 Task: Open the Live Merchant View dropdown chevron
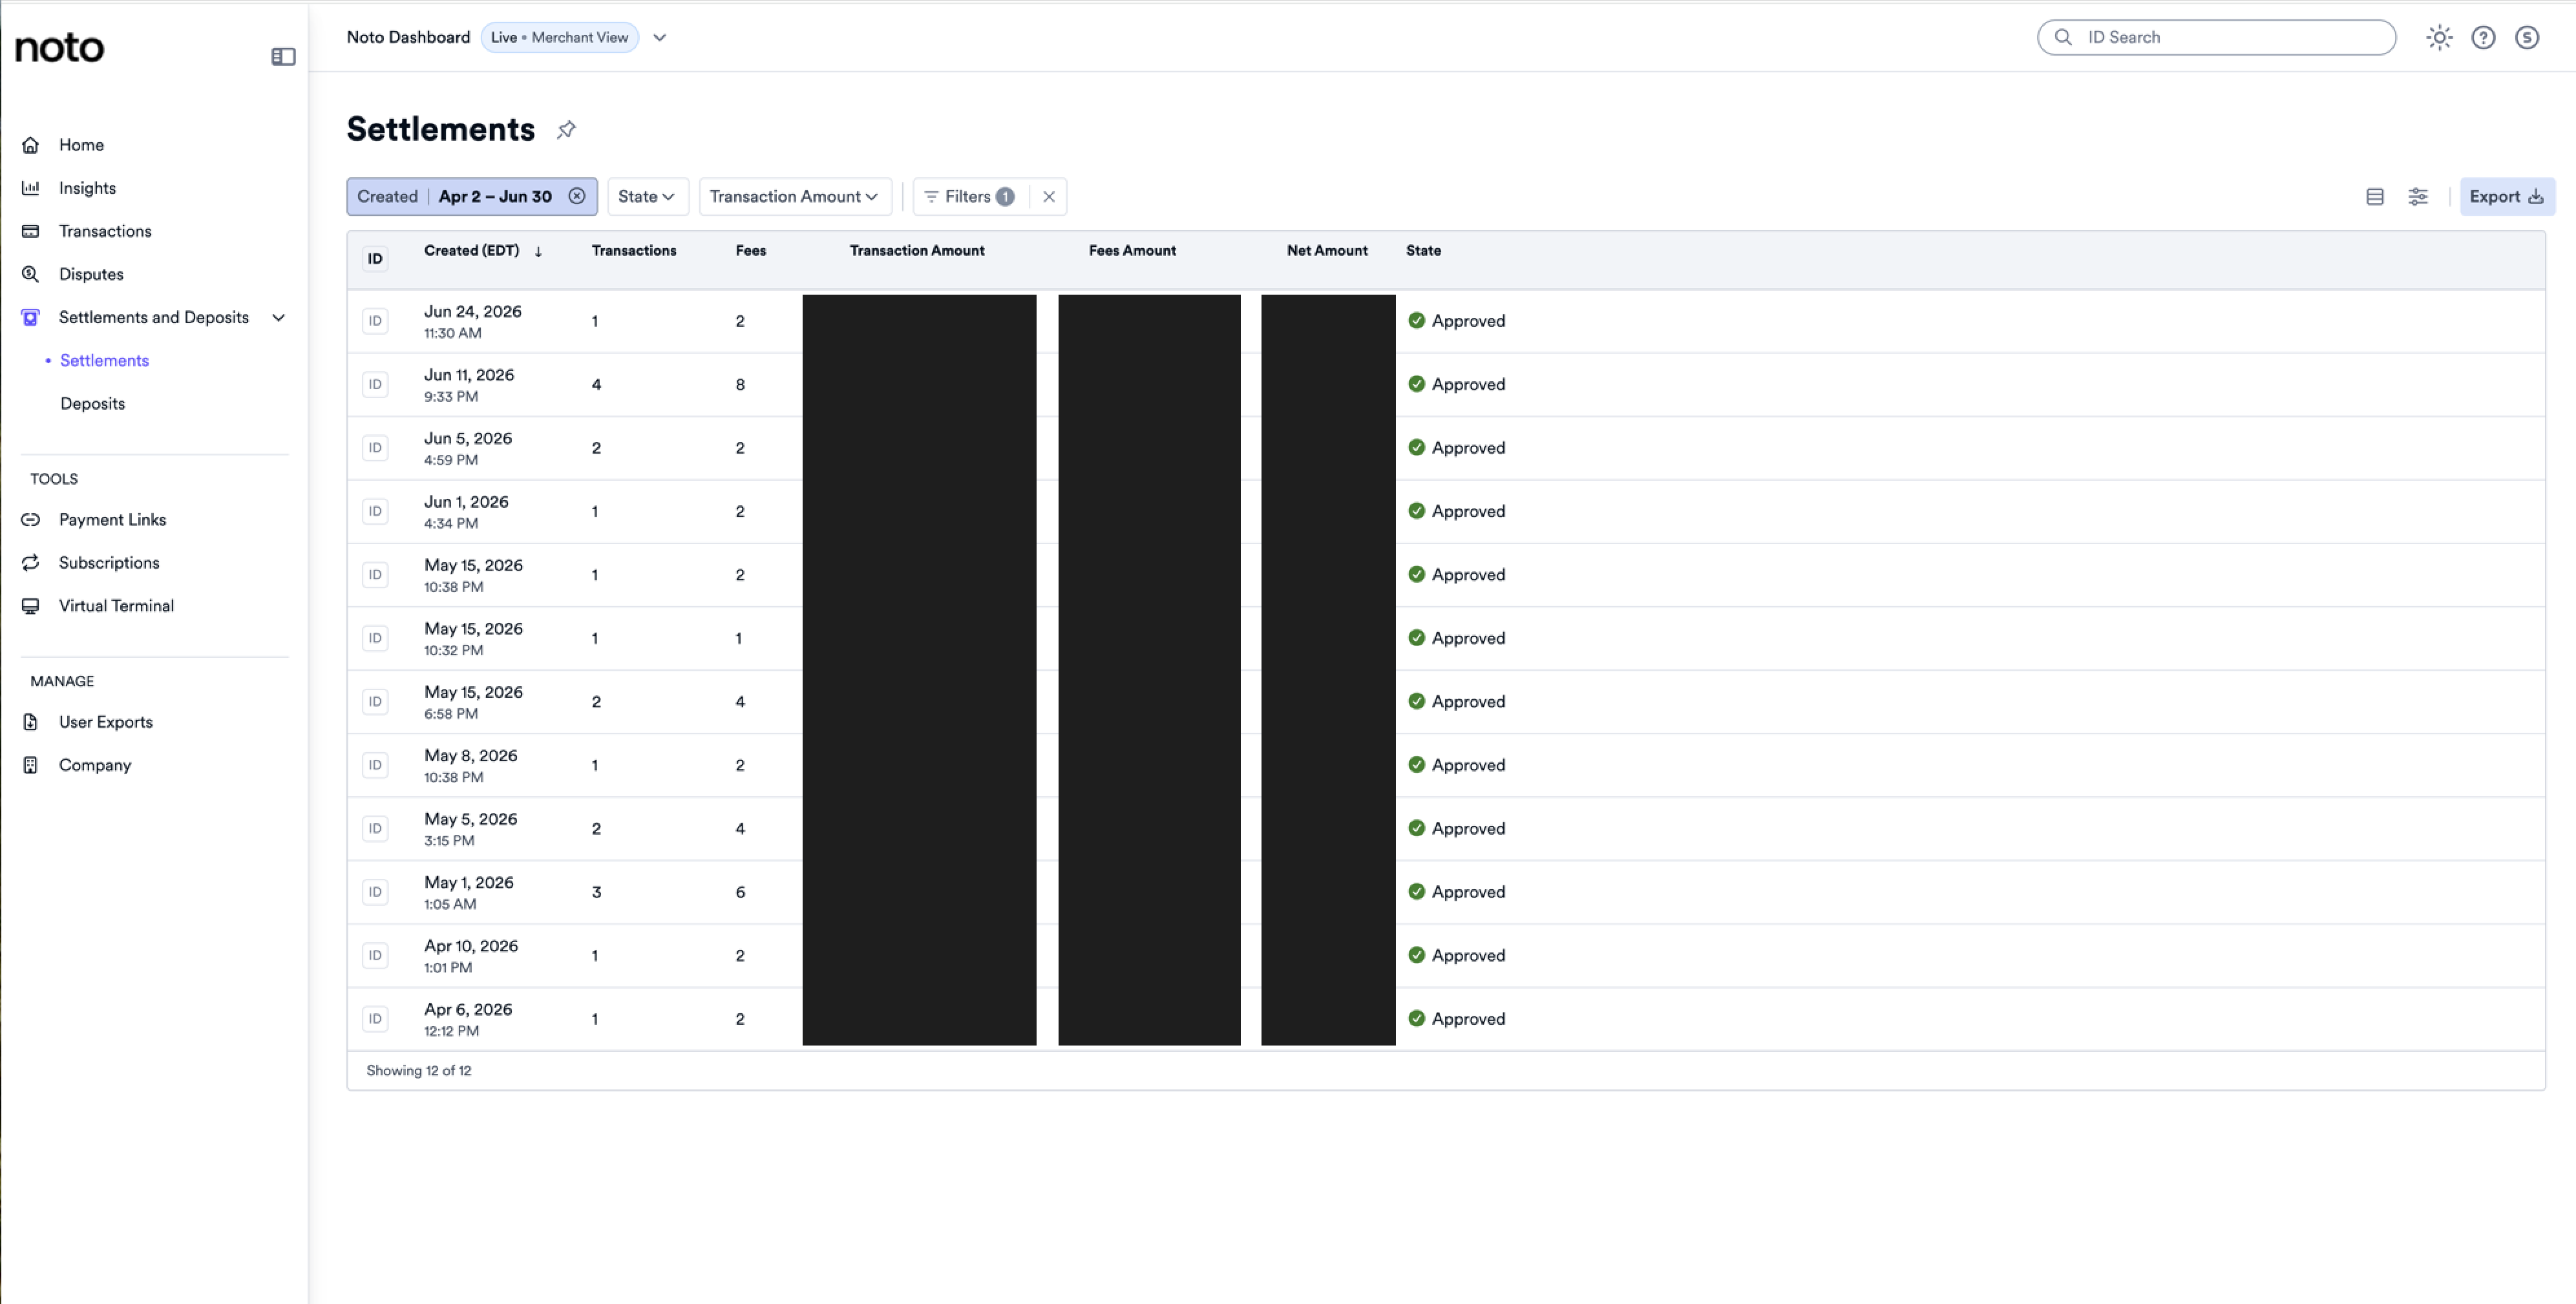pos(660,37)
